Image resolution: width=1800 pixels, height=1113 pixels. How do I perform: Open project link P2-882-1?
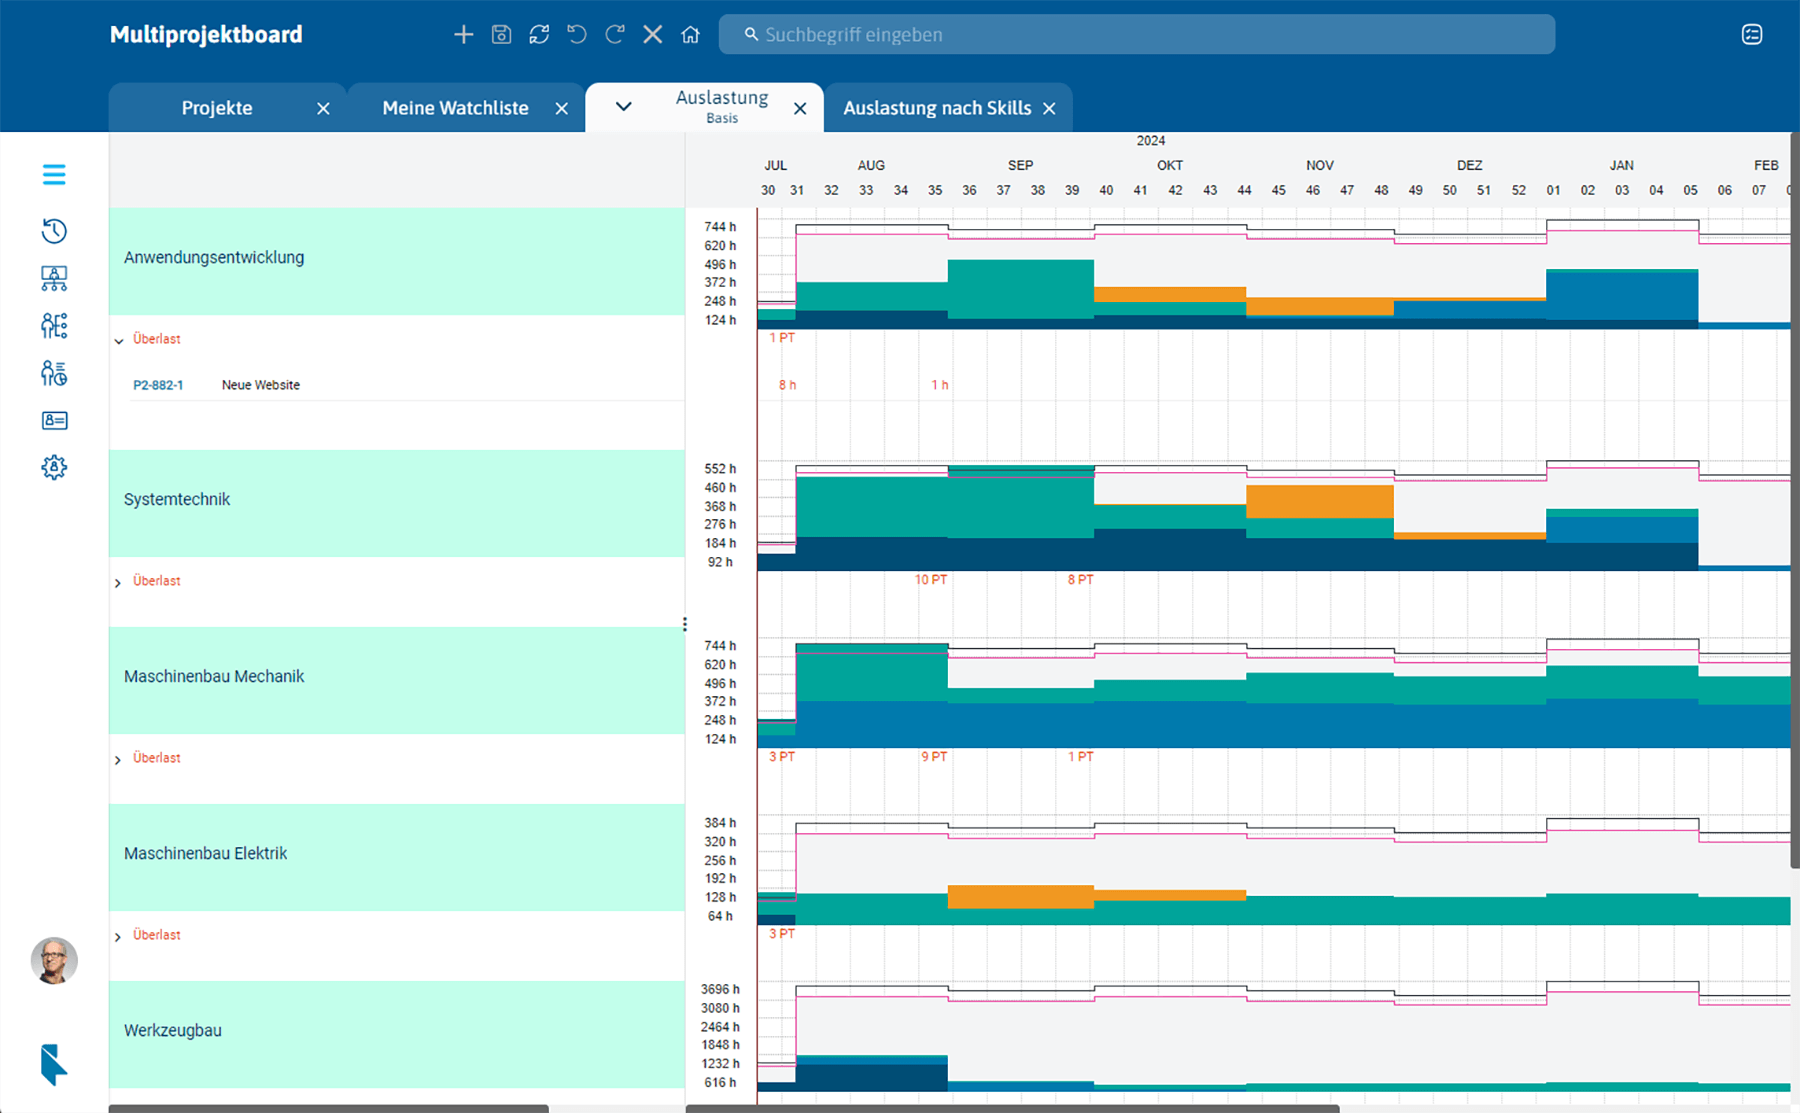158,385
